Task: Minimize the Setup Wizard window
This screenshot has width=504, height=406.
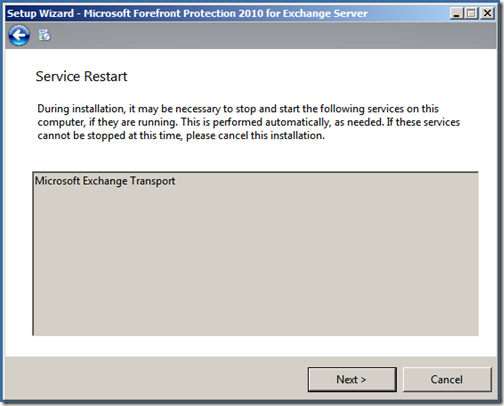Action: (457, 13)
